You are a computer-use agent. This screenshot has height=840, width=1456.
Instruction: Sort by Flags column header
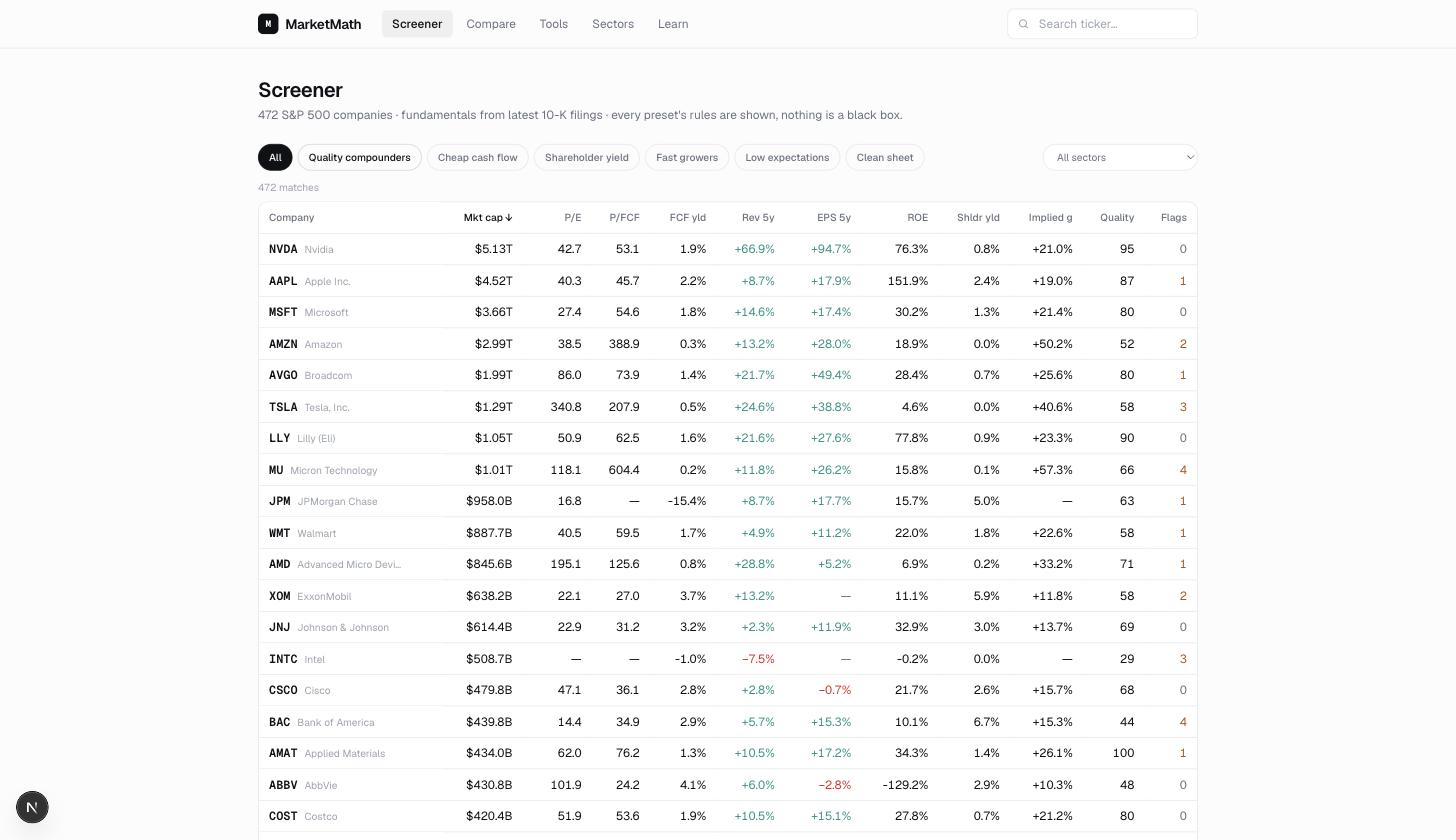click(1174, 218)
